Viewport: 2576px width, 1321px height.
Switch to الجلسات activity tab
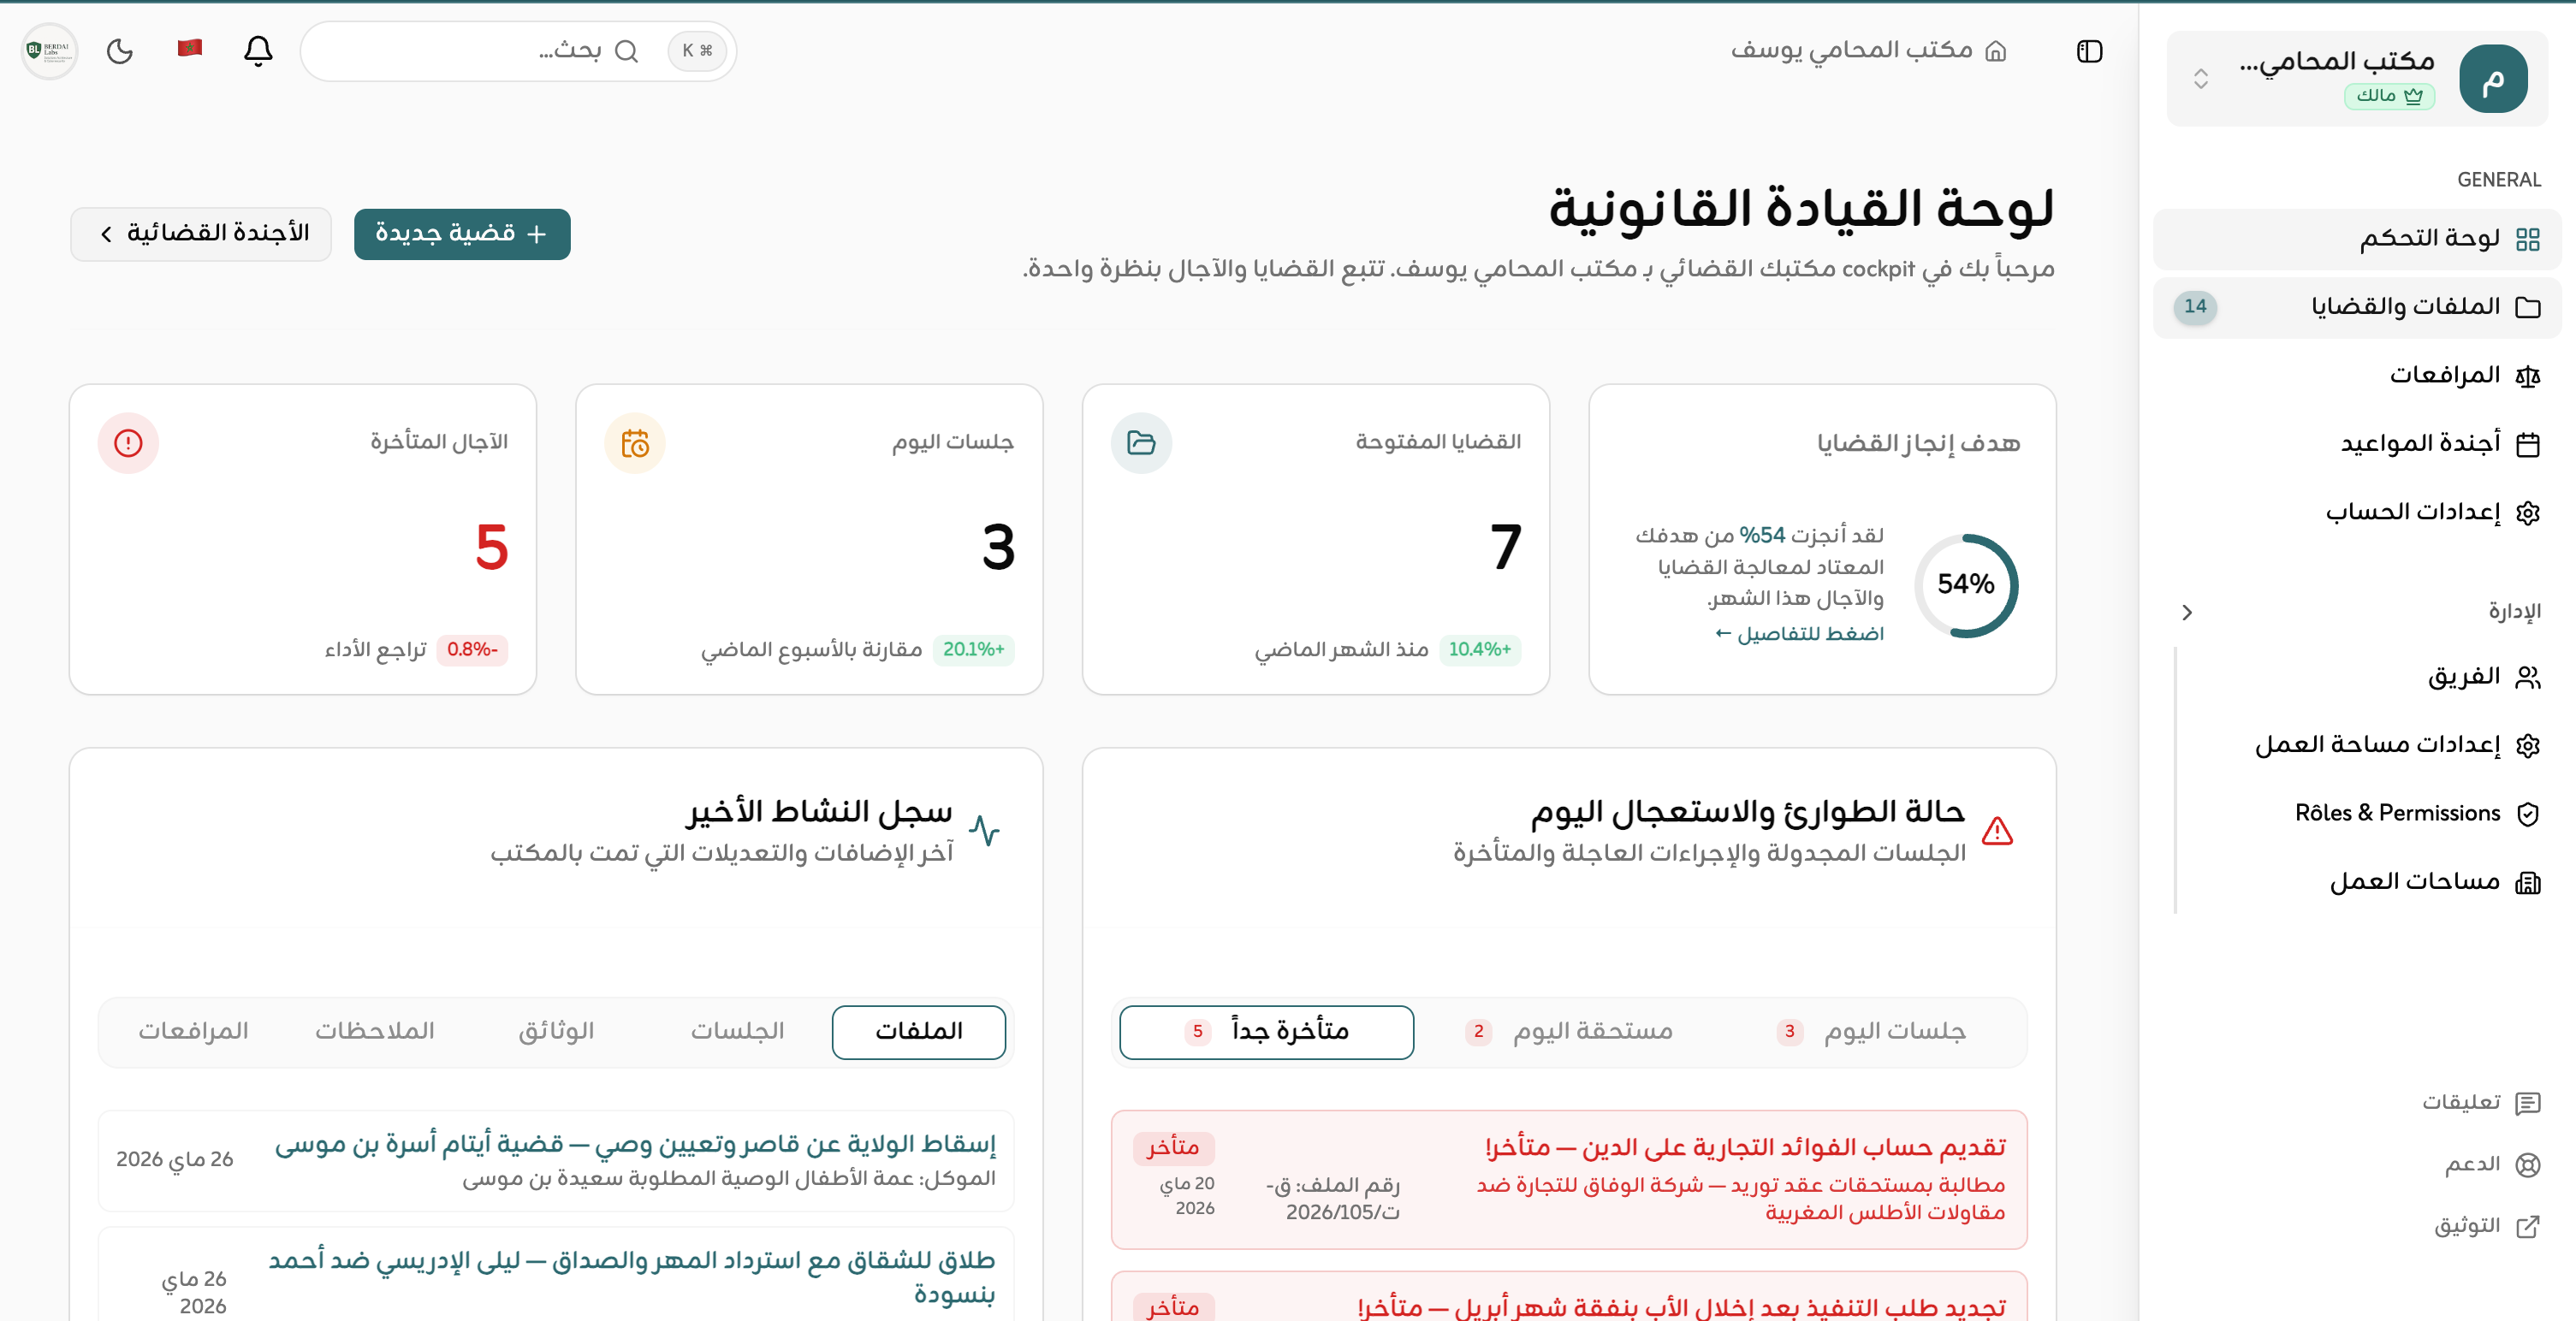[x=737, y=1032]
